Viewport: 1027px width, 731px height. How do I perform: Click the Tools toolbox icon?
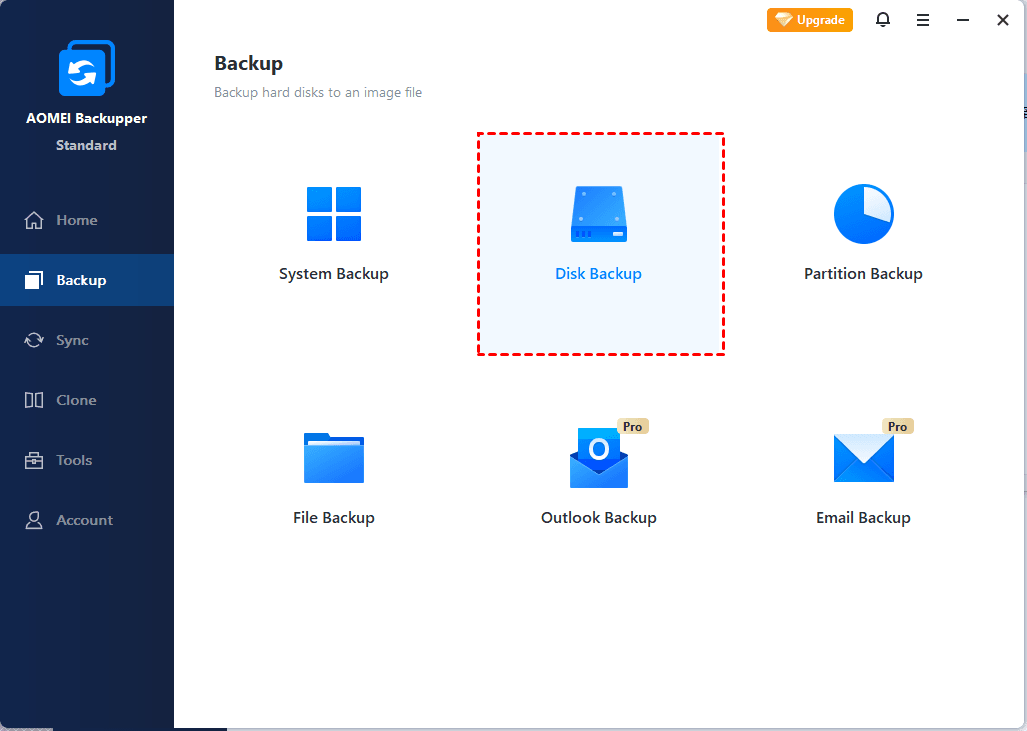click(34, 460)
